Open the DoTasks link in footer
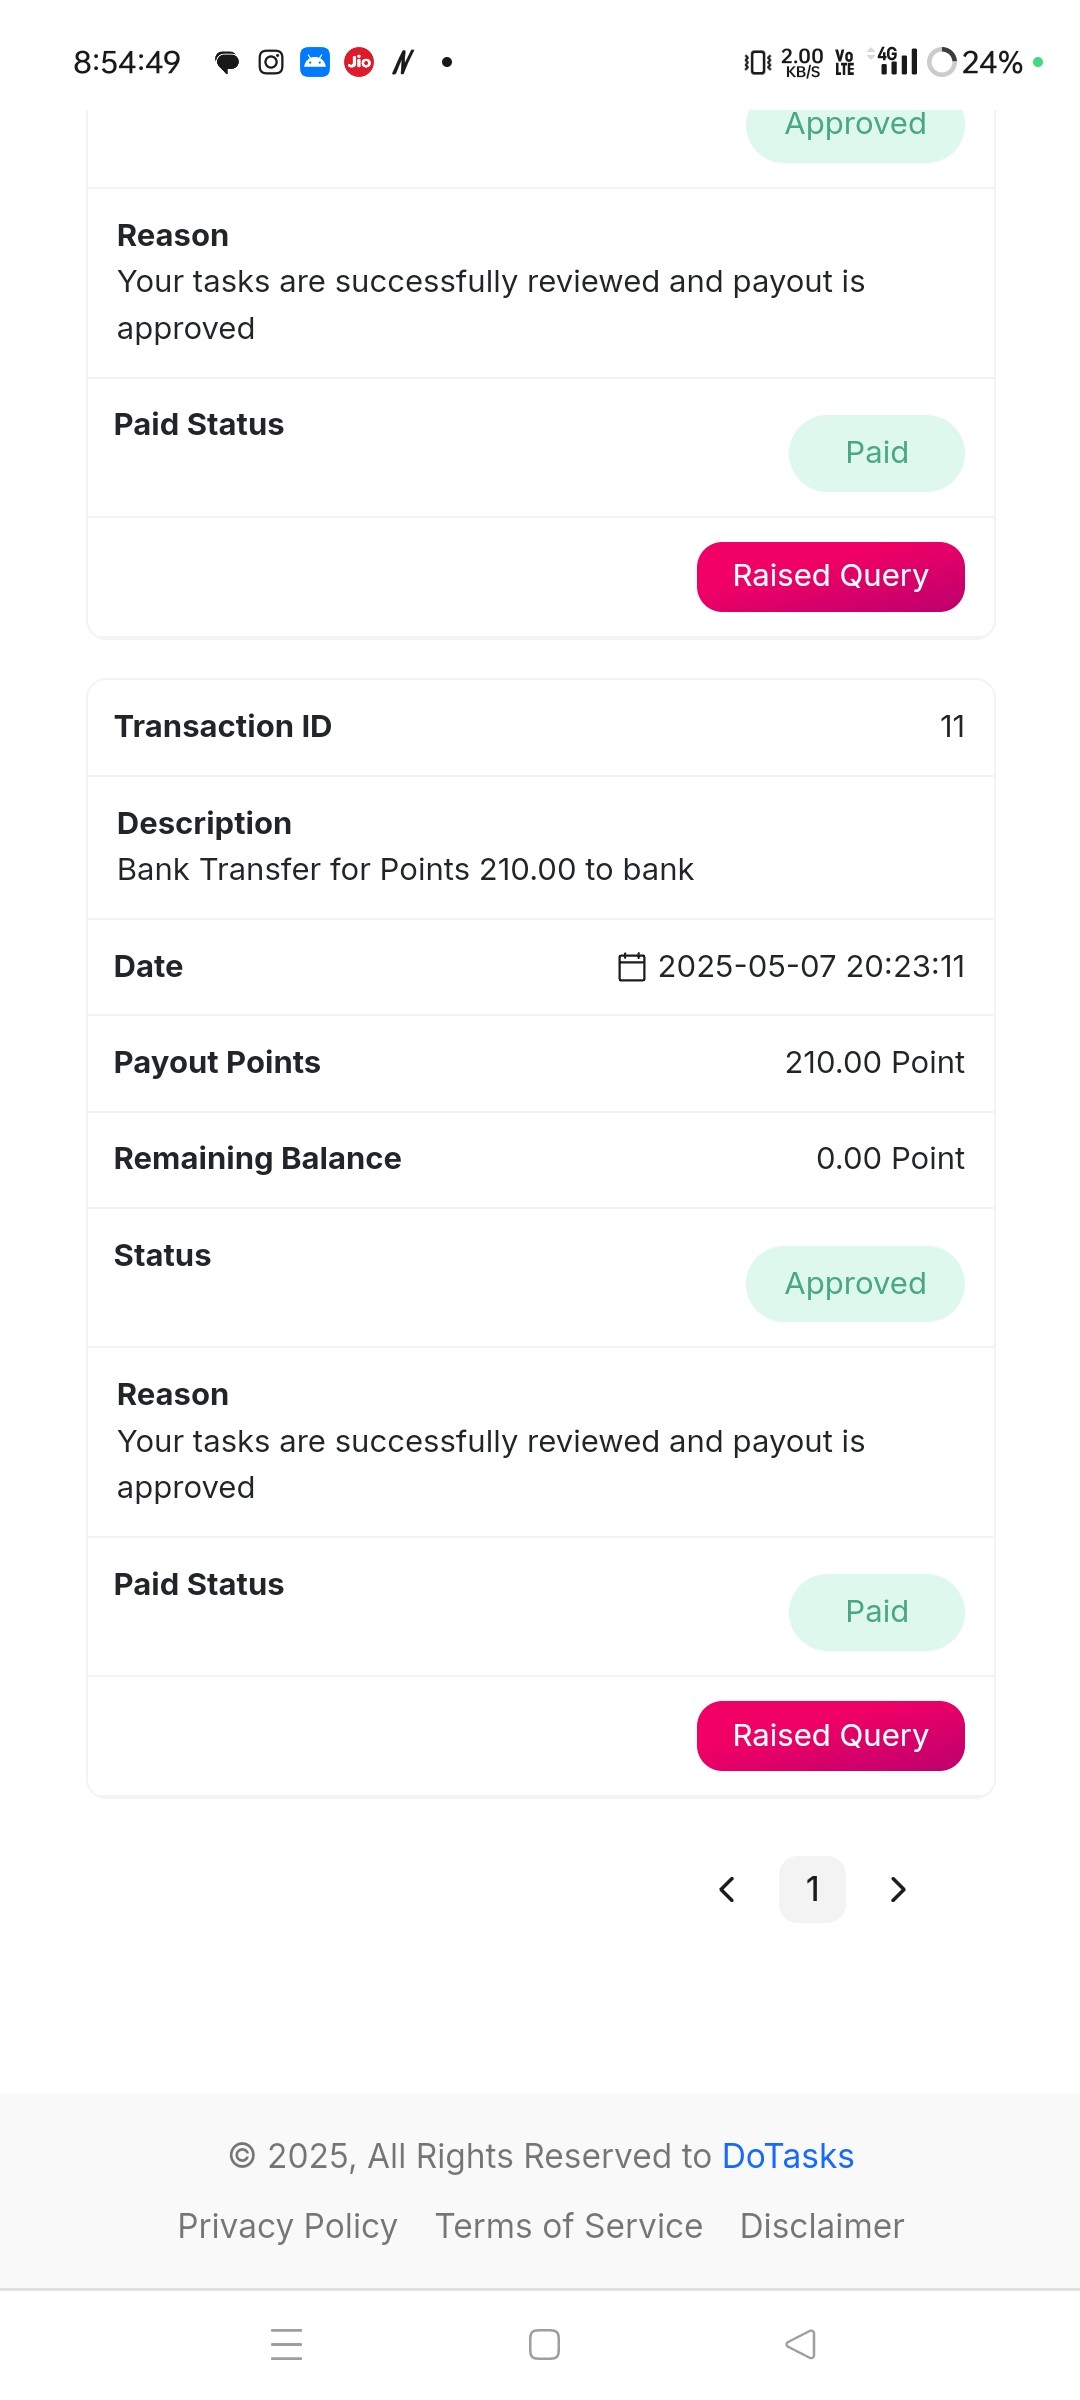This screenshot has width=1080, height=2400. tap(788, 2156)
